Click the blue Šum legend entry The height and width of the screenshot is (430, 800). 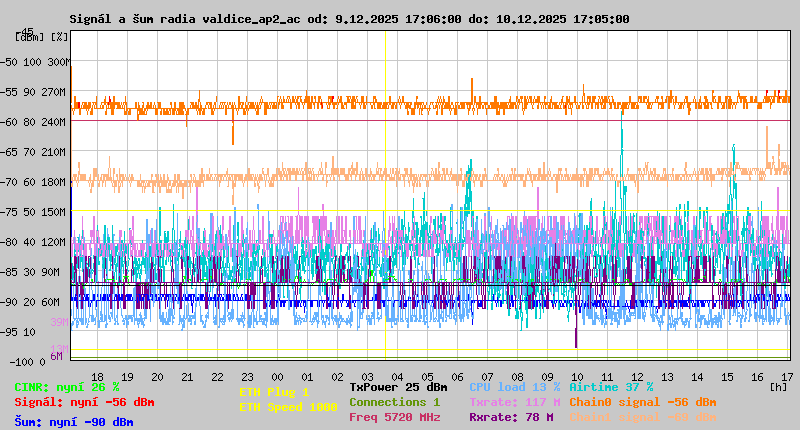coord(74,422)
